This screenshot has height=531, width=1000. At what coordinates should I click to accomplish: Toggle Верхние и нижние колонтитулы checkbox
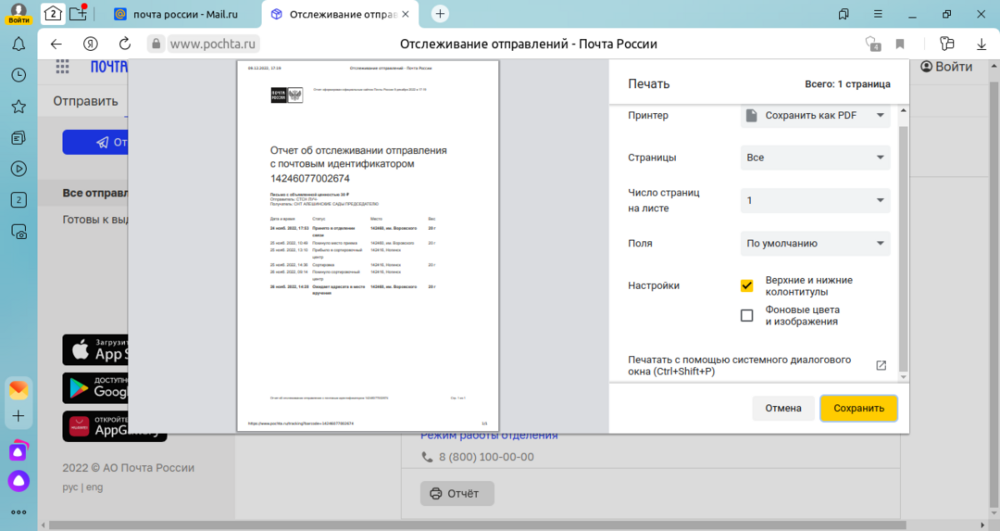point(747,286)
